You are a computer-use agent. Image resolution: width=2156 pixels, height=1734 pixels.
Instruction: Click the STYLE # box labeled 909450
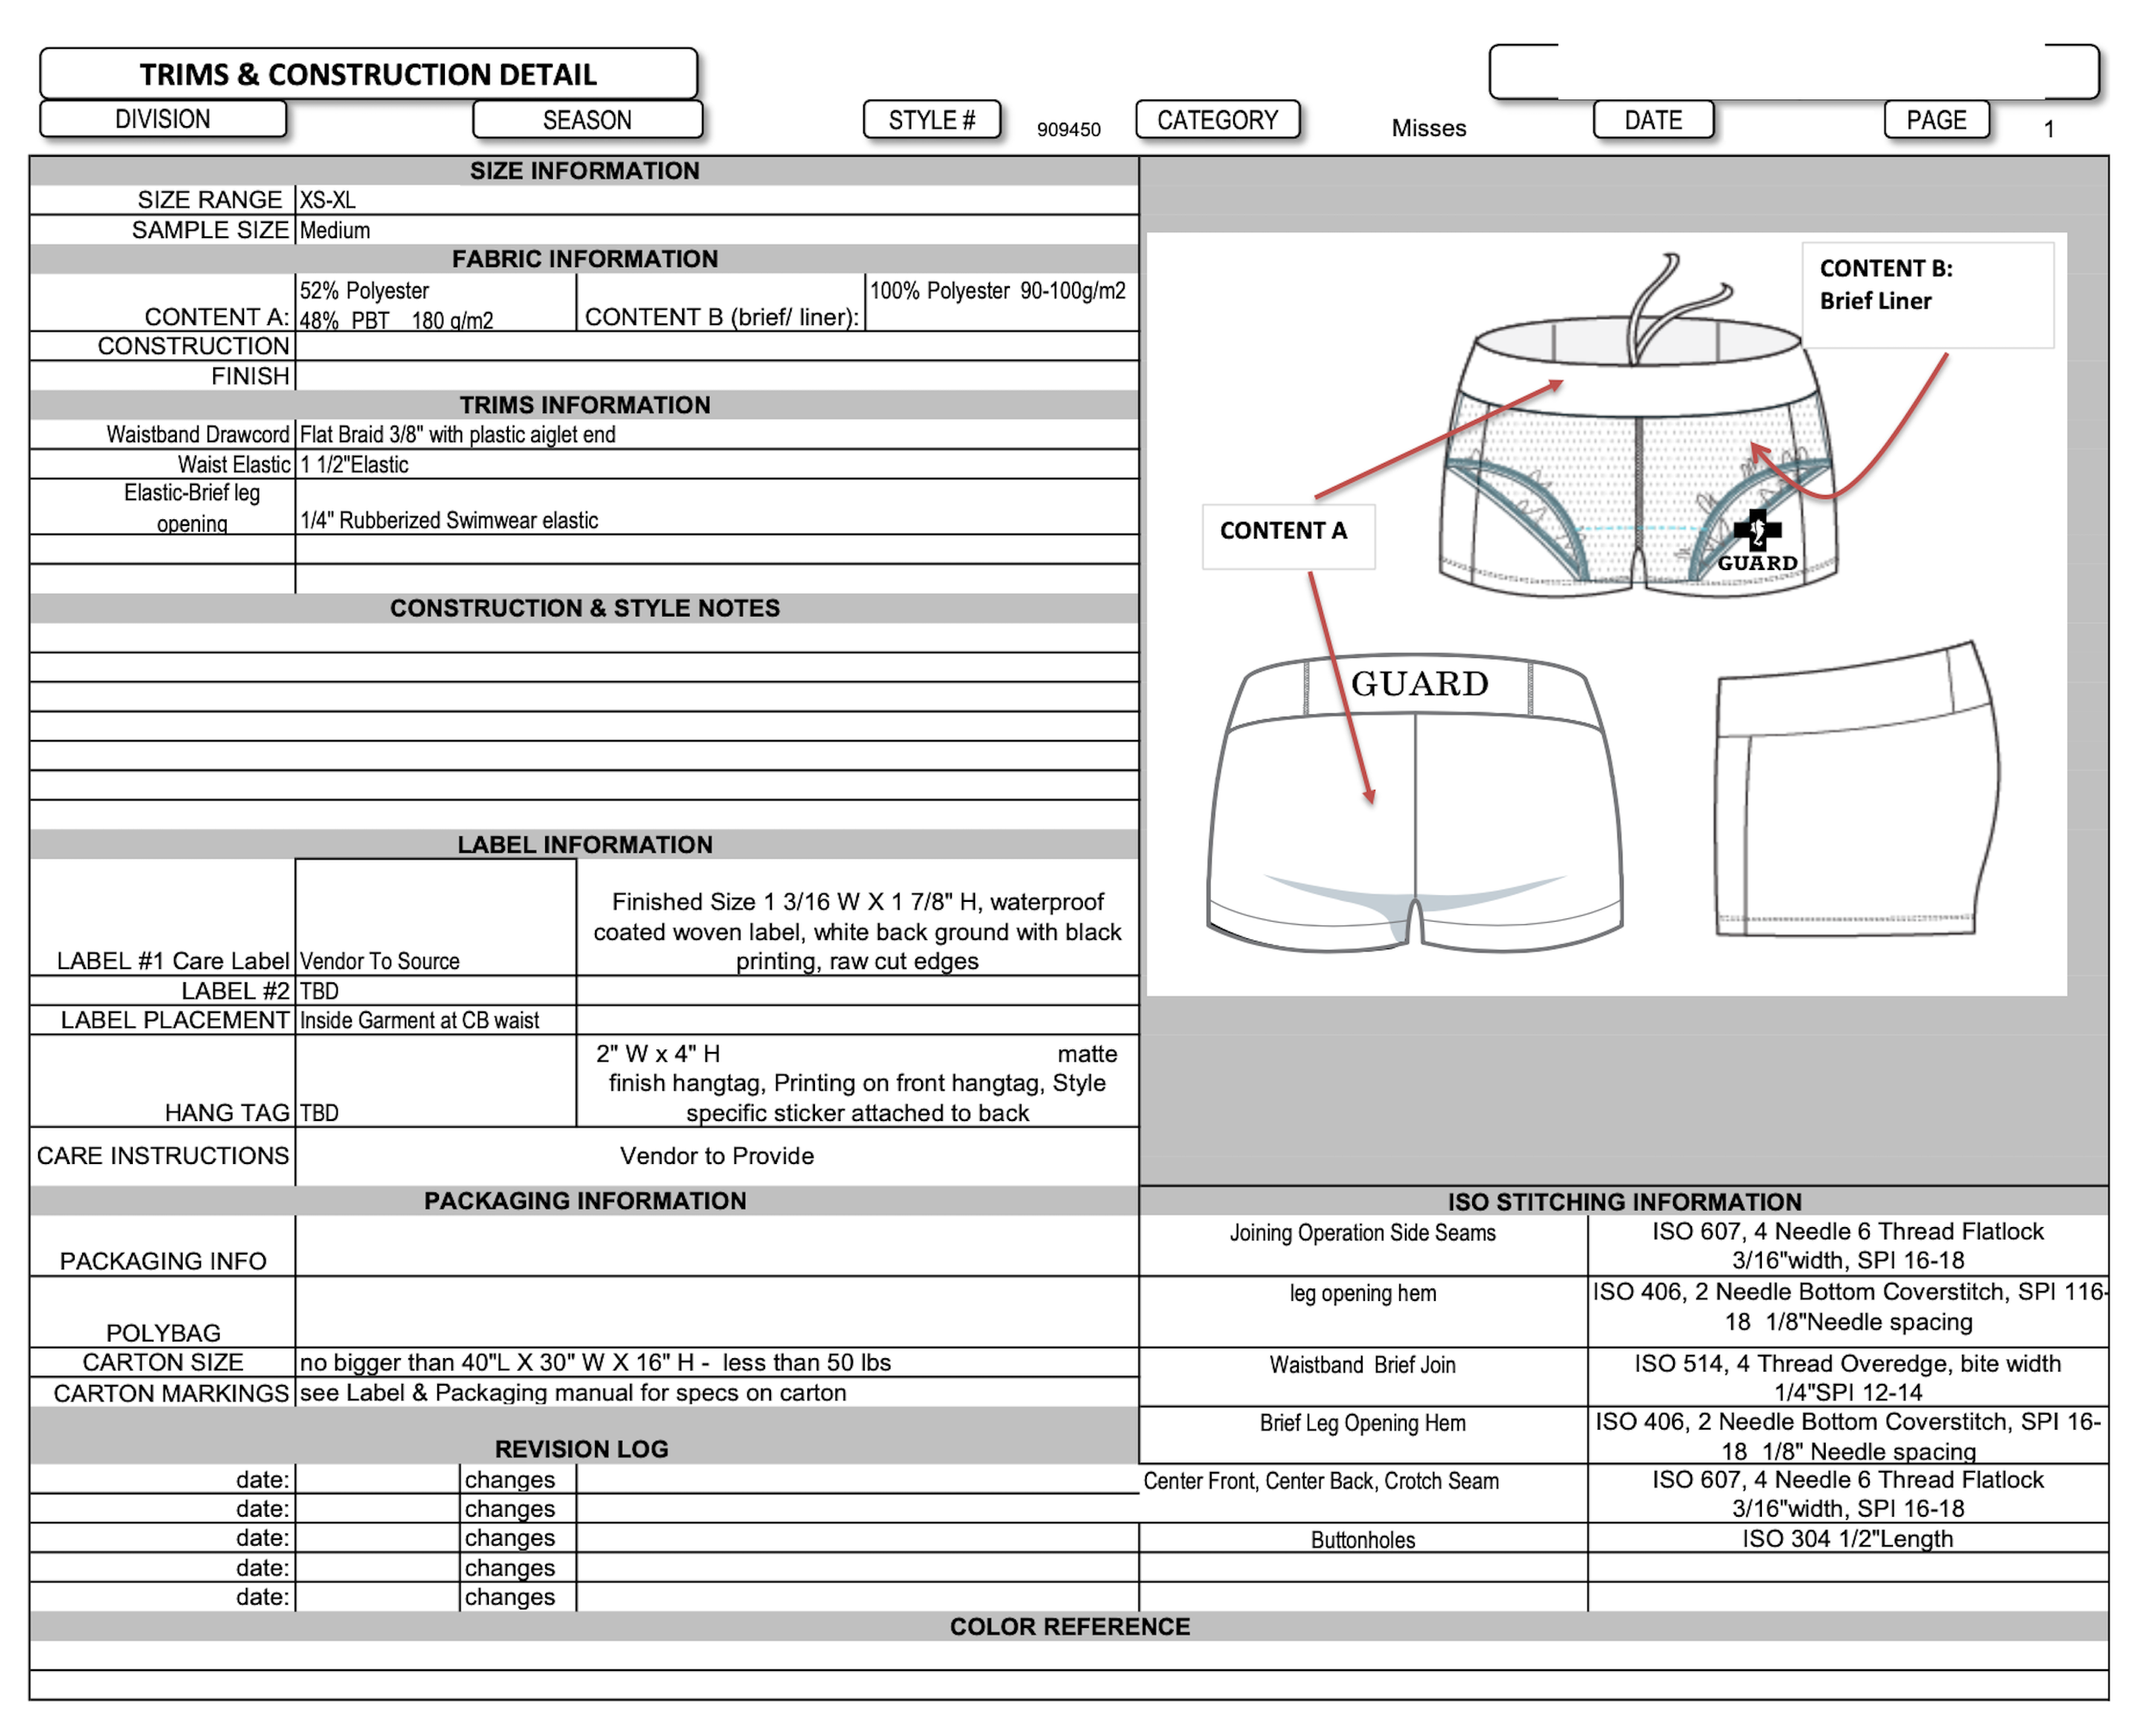tap(932, 119)
